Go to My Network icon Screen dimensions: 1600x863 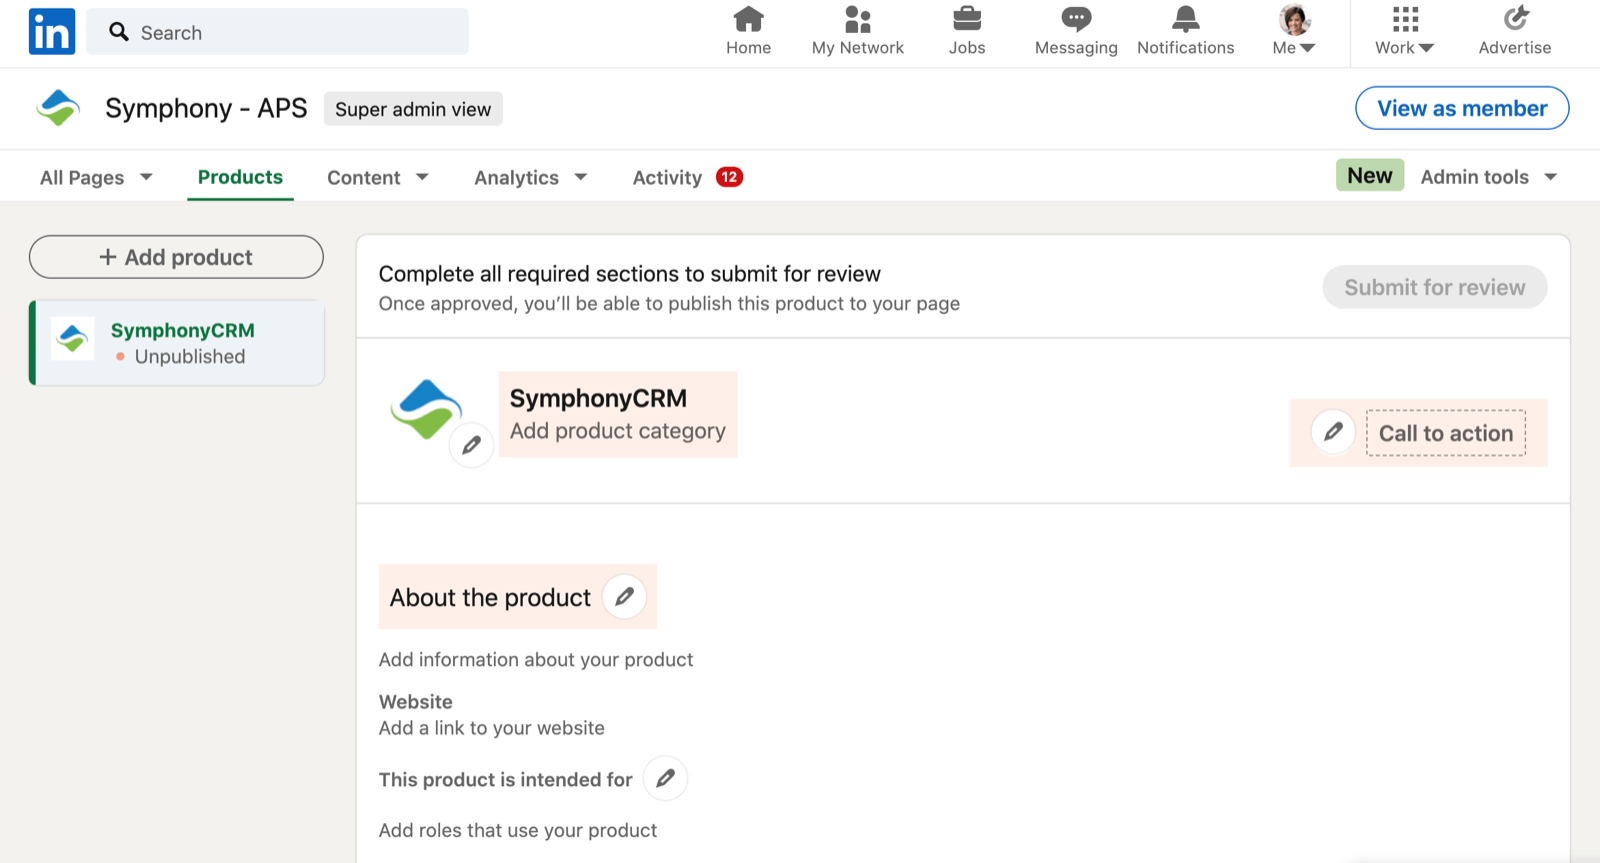[857, 19]
